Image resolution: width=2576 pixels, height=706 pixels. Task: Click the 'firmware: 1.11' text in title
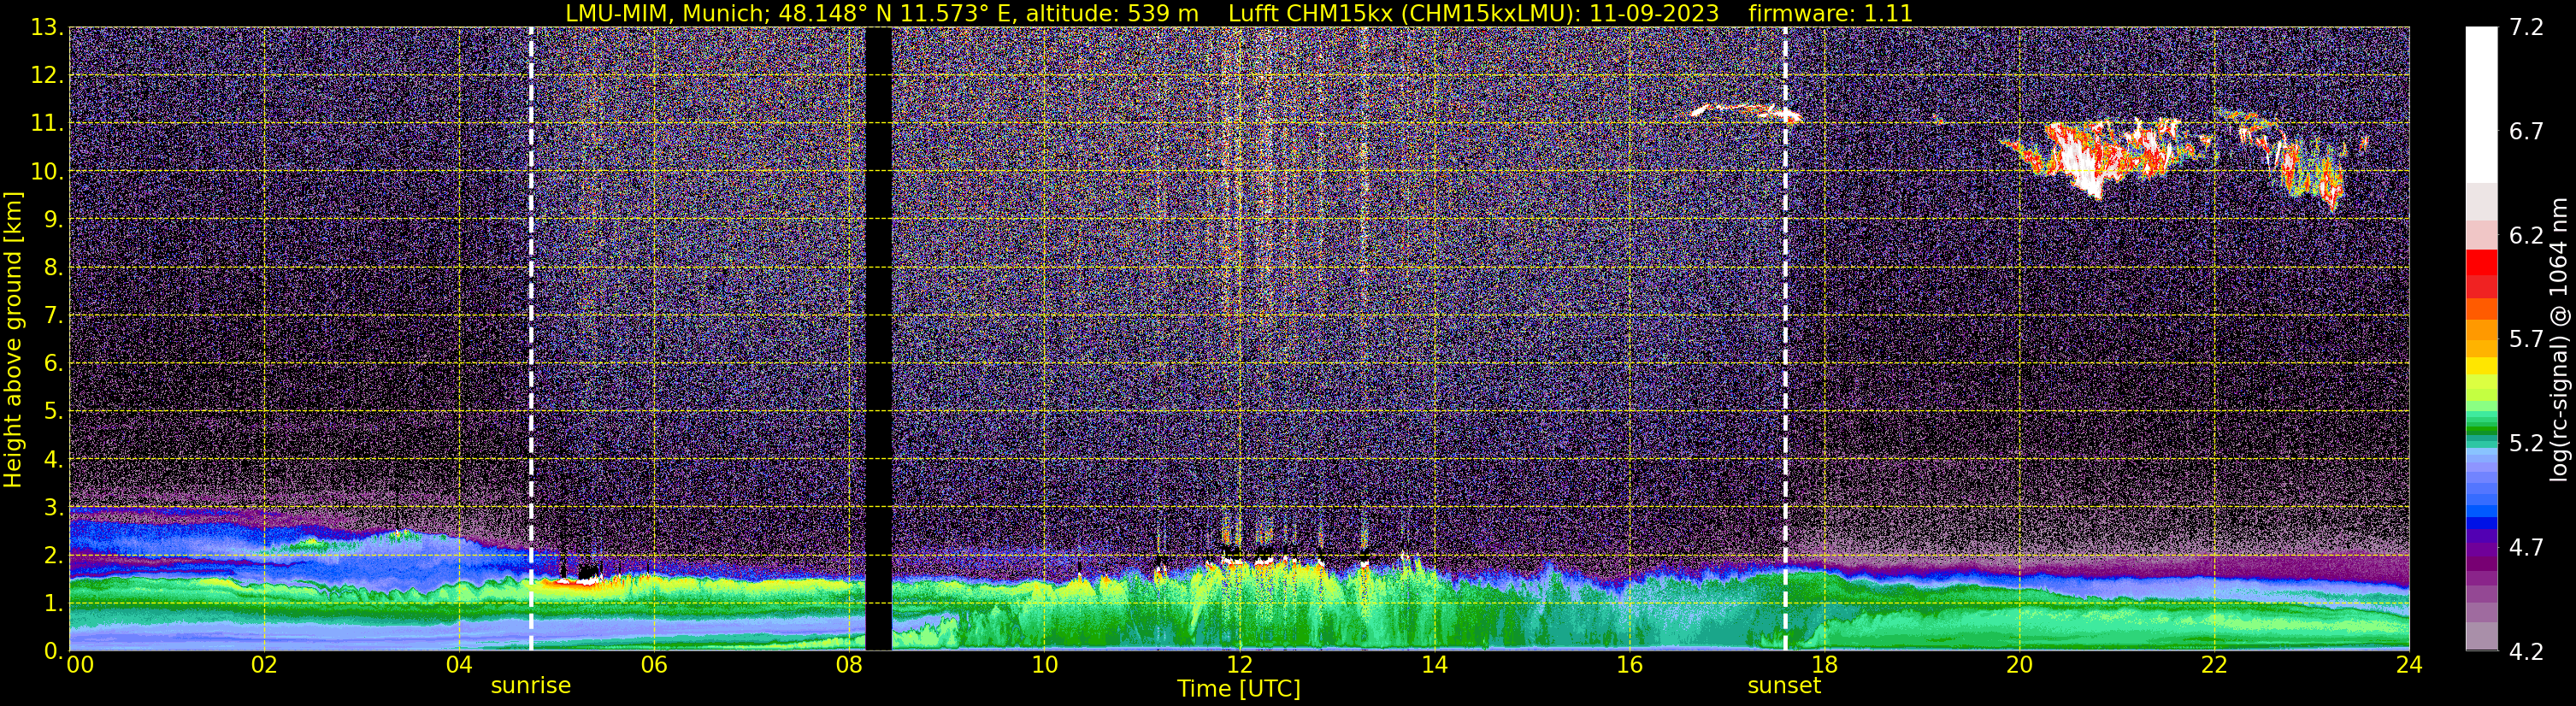(x=1830, y=13)
